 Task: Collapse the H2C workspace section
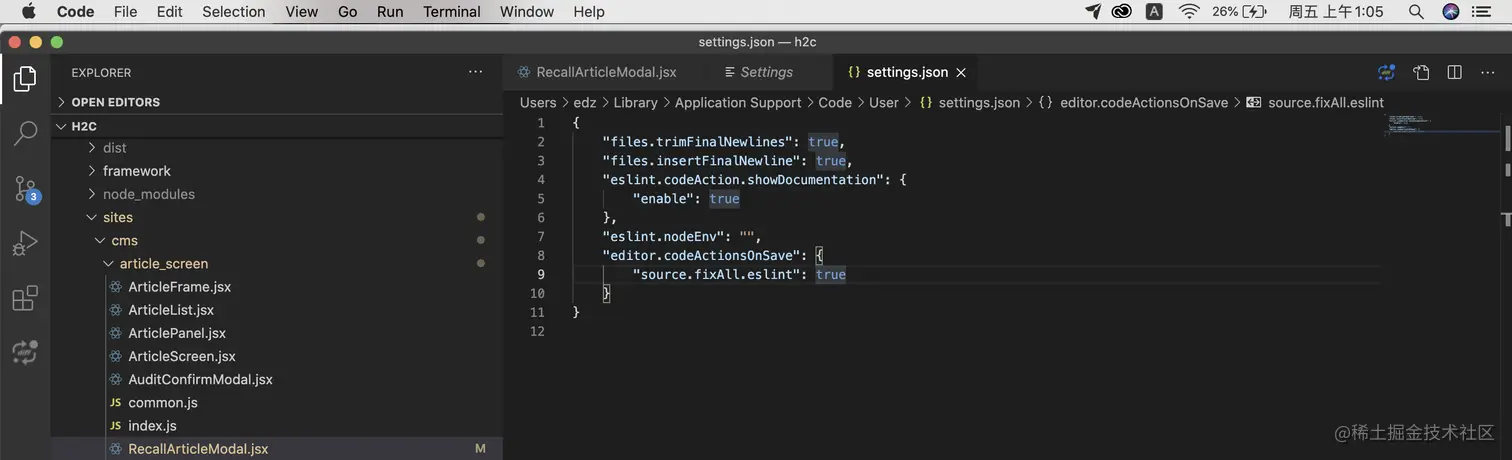pyautogui.click(x=277, y=126)
